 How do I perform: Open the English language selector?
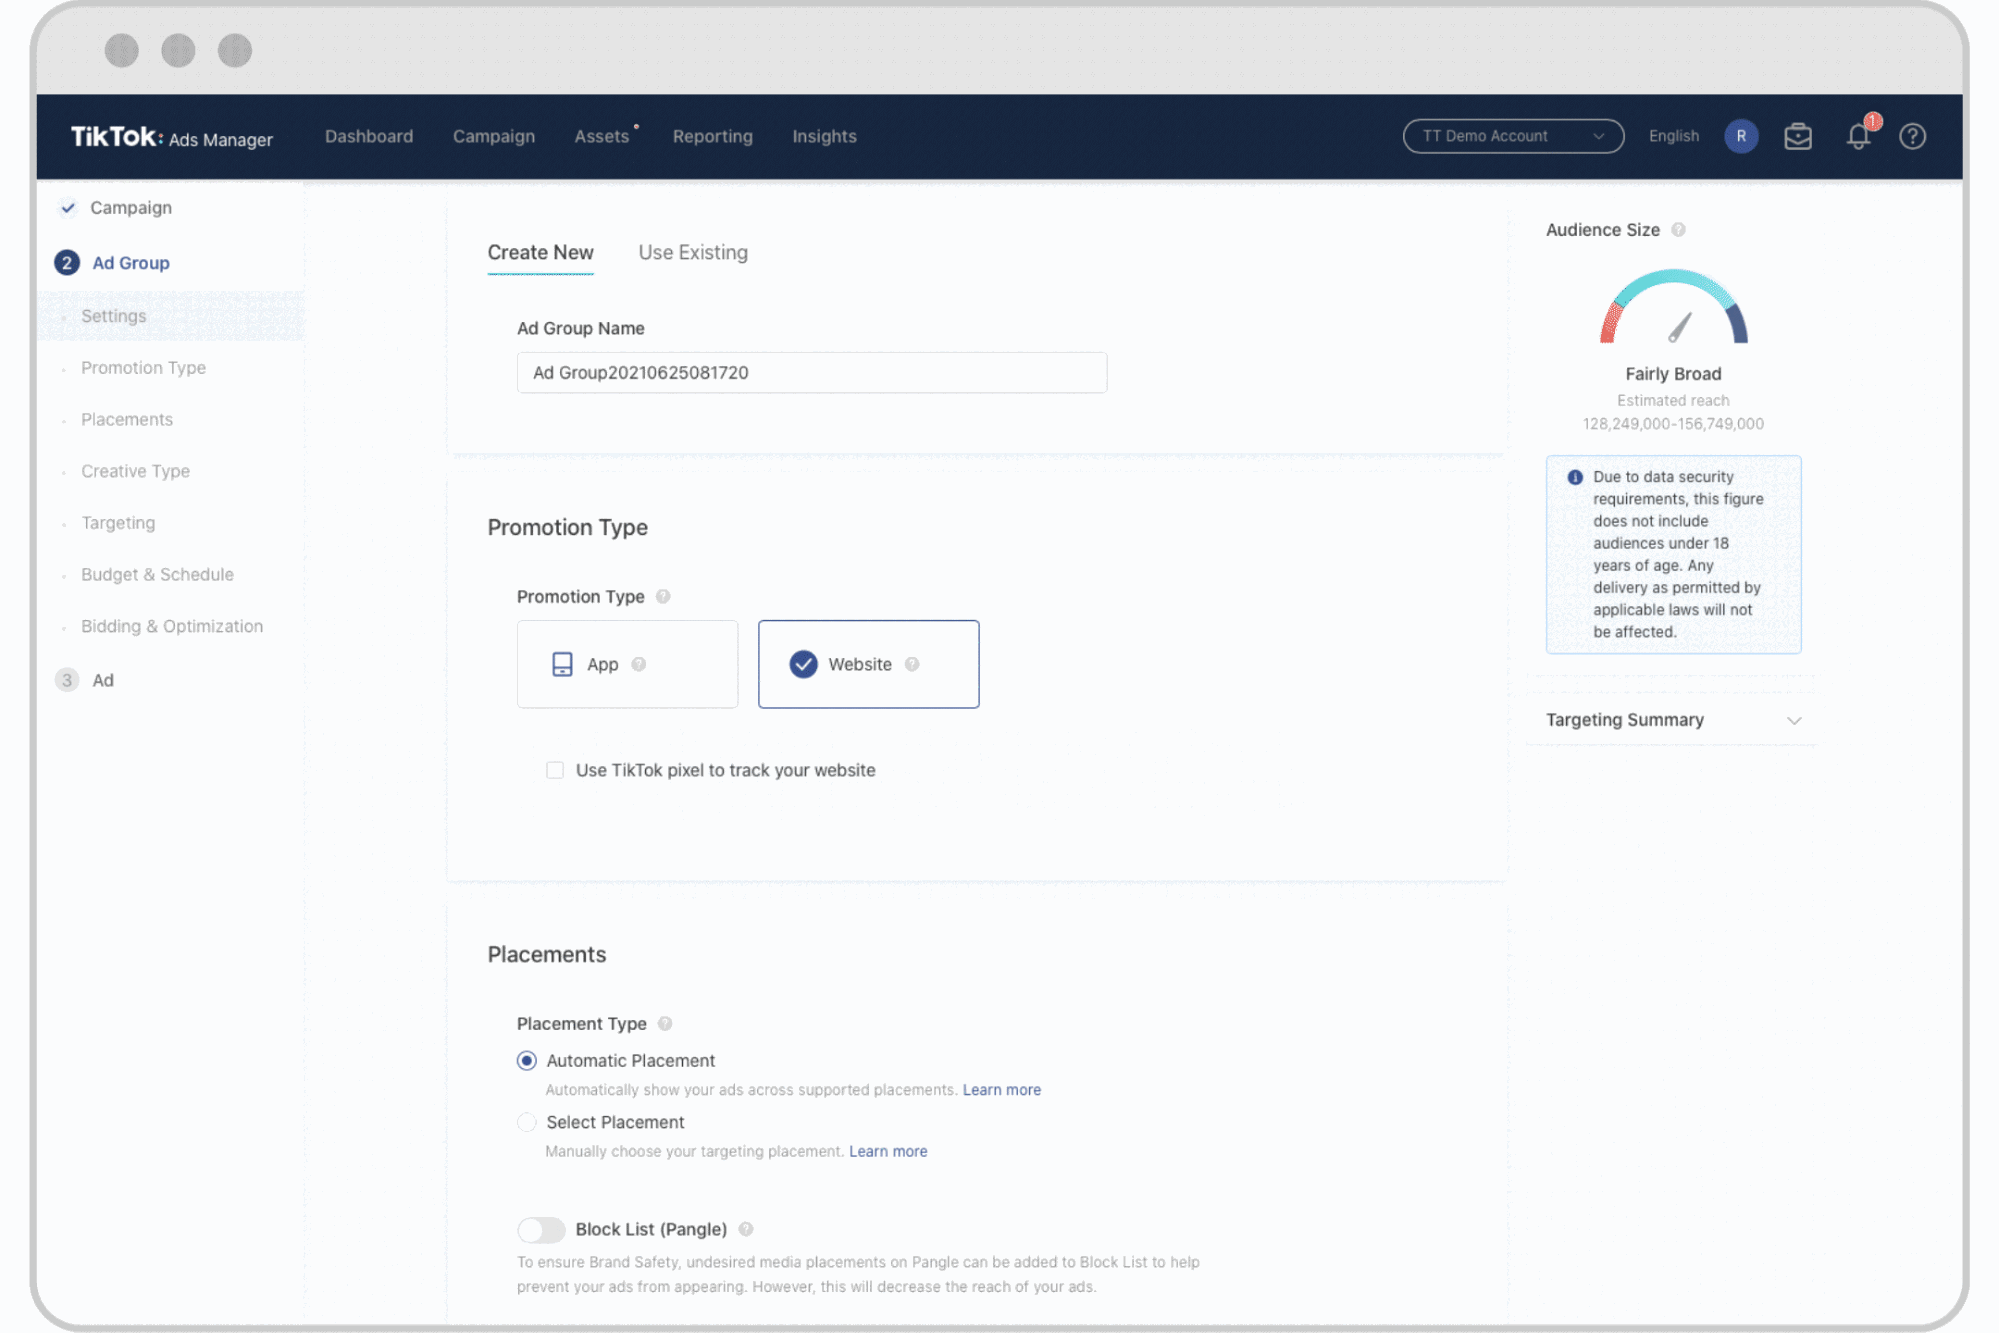coord(1673,136)
